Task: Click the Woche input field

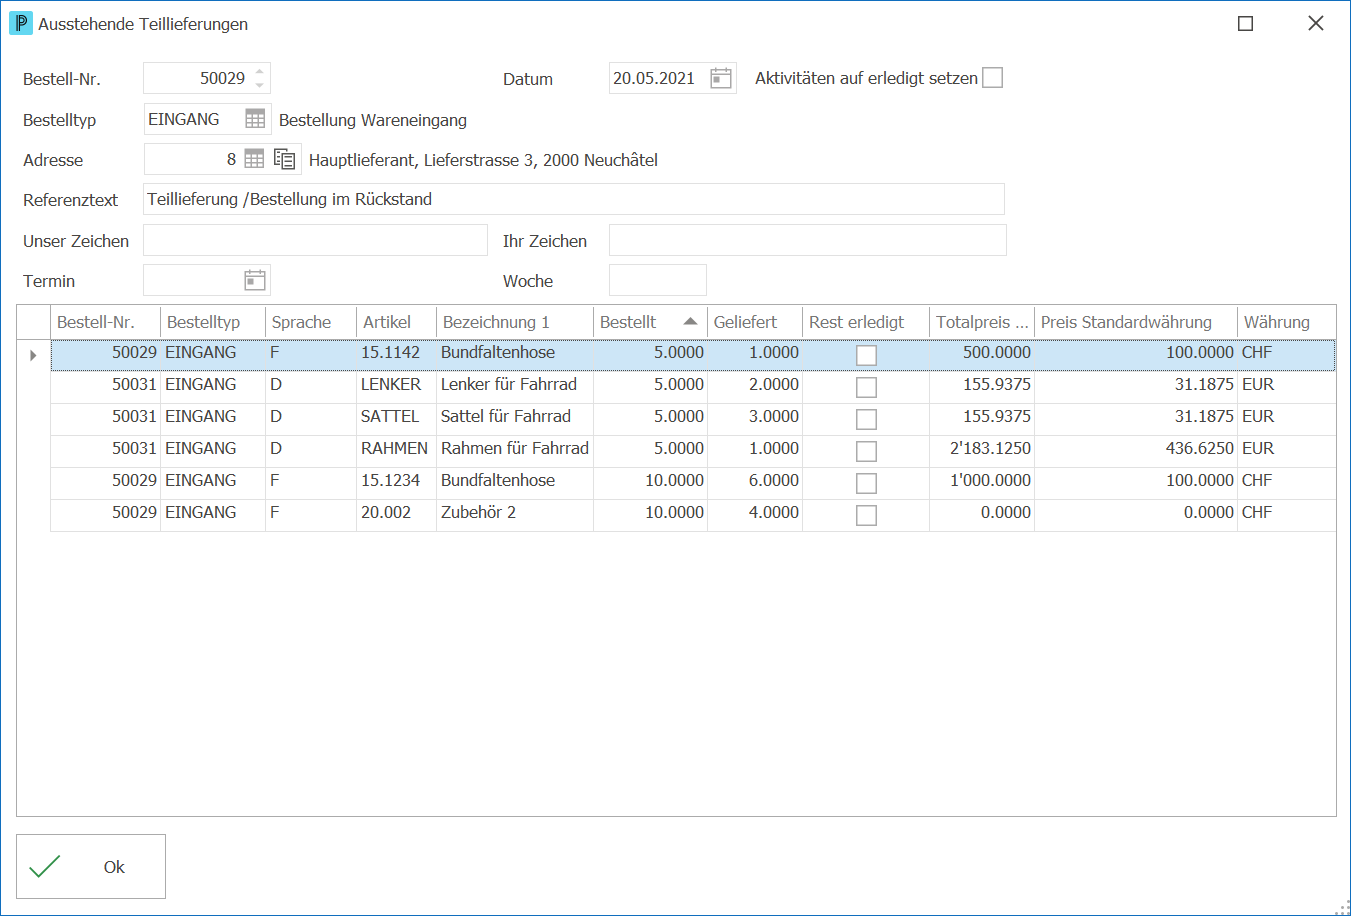Action: [658, 280]
